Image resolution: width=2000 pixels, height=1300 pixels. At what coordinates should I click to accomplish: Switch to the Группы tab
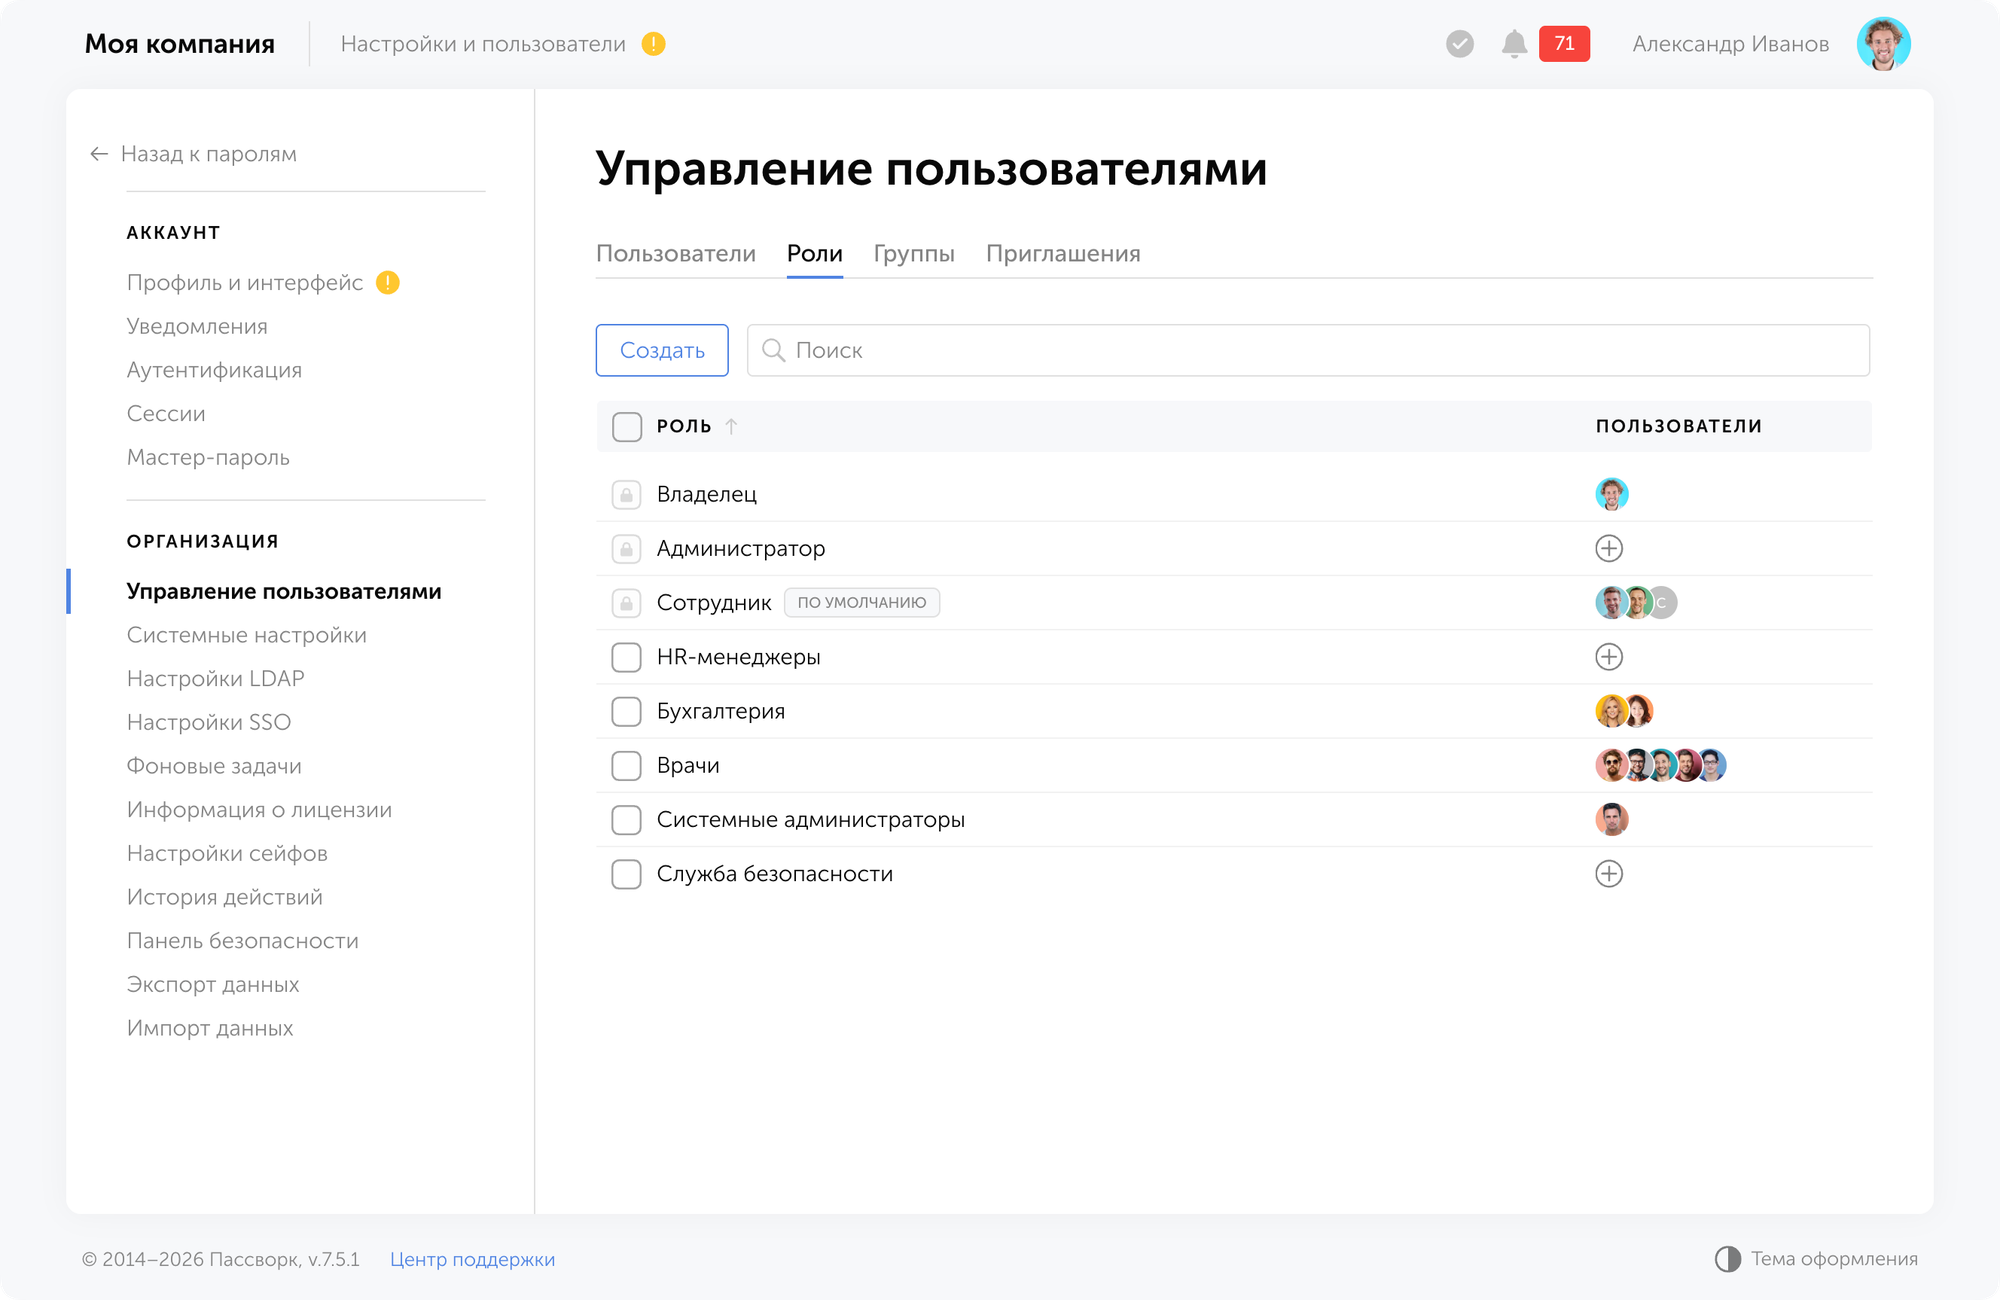click(914, 254)
